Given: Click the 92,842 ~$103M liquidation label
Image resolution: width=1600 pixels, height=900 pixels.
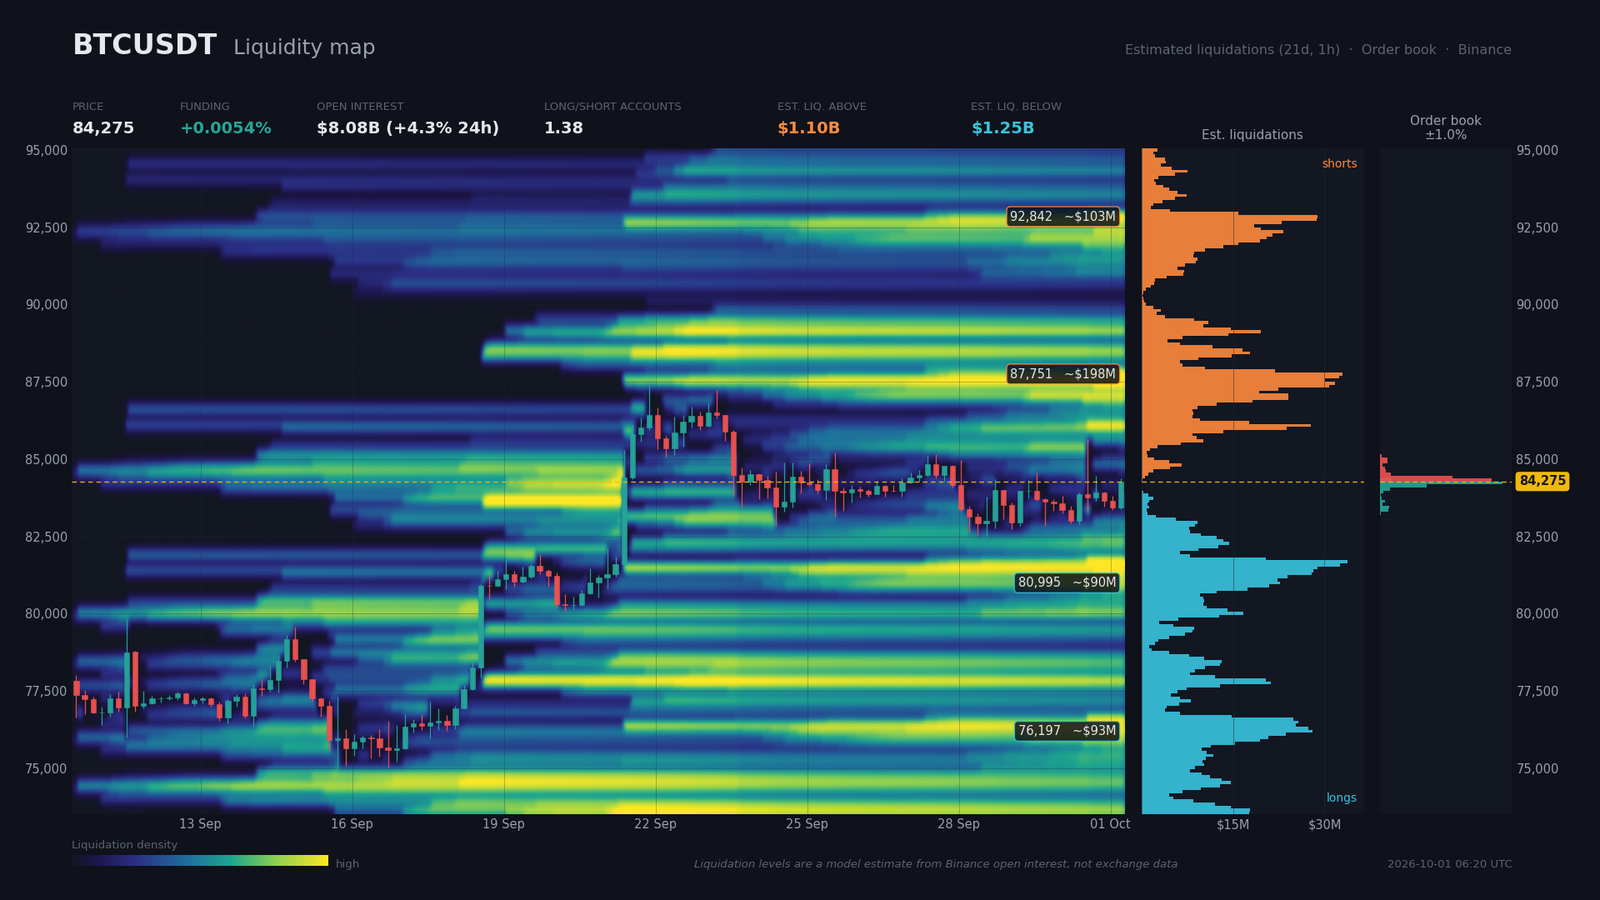Looking at the screenshot, I should coord(1062,216).
